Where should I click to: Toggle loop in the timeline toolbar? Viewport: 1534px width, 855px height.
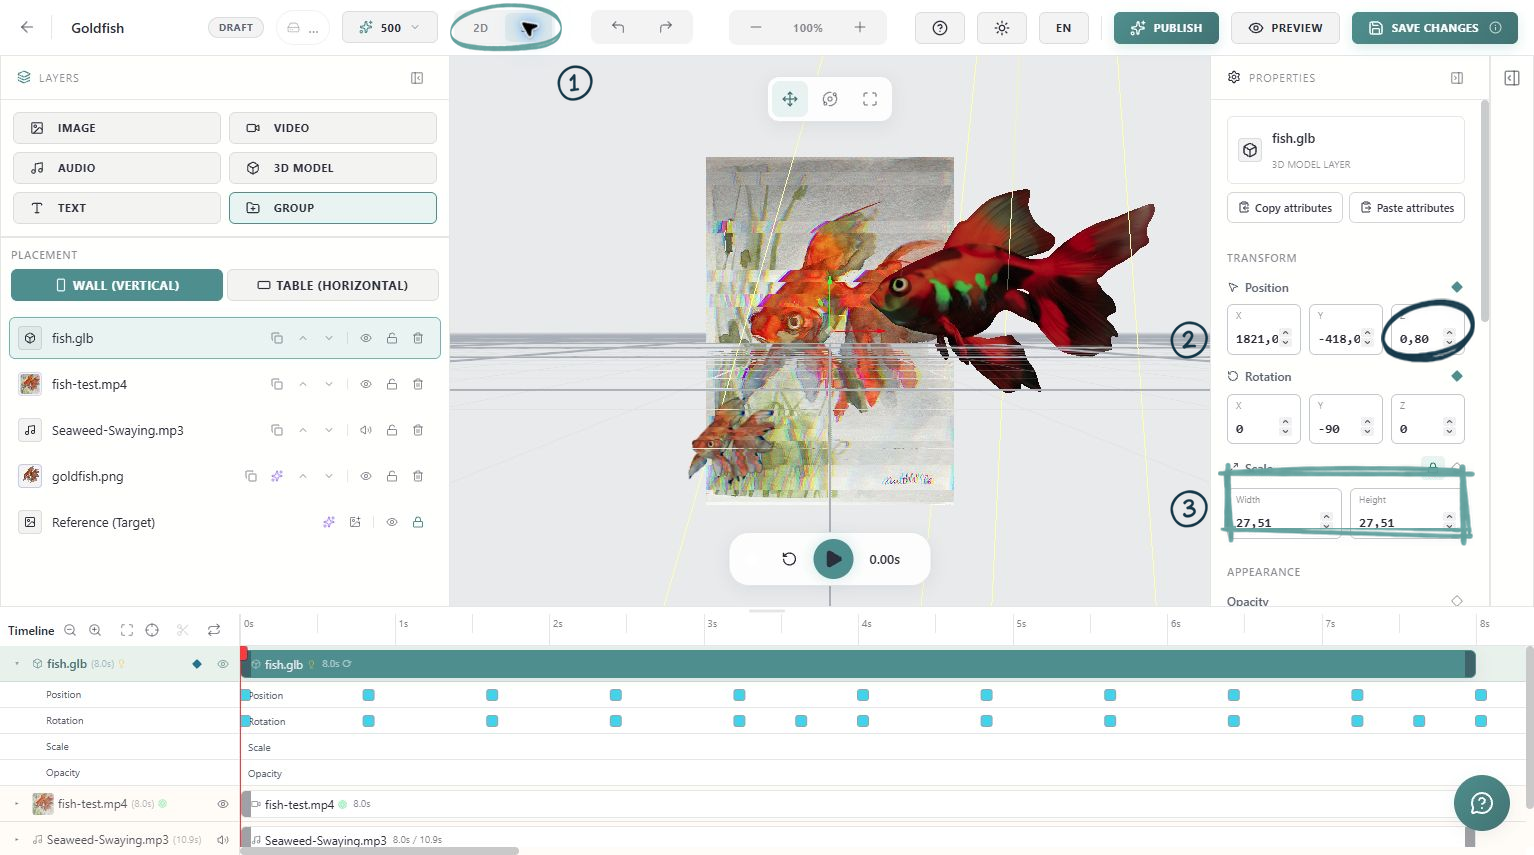(214, 630)
